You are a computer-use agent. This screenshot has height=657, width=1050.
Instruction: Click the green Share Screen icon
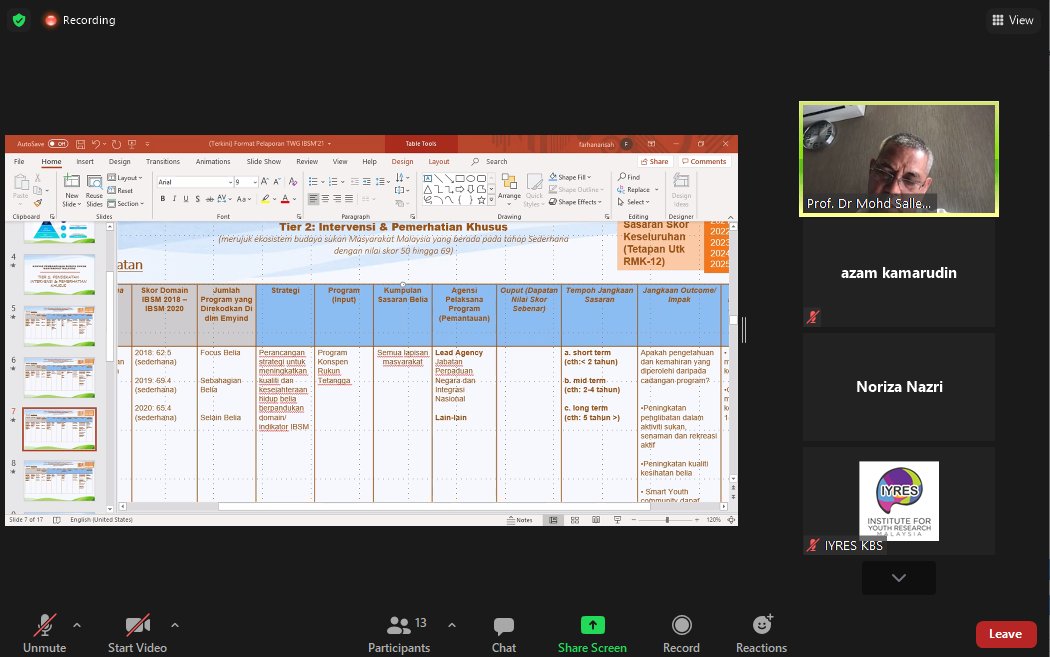click(x=593, y=625)
